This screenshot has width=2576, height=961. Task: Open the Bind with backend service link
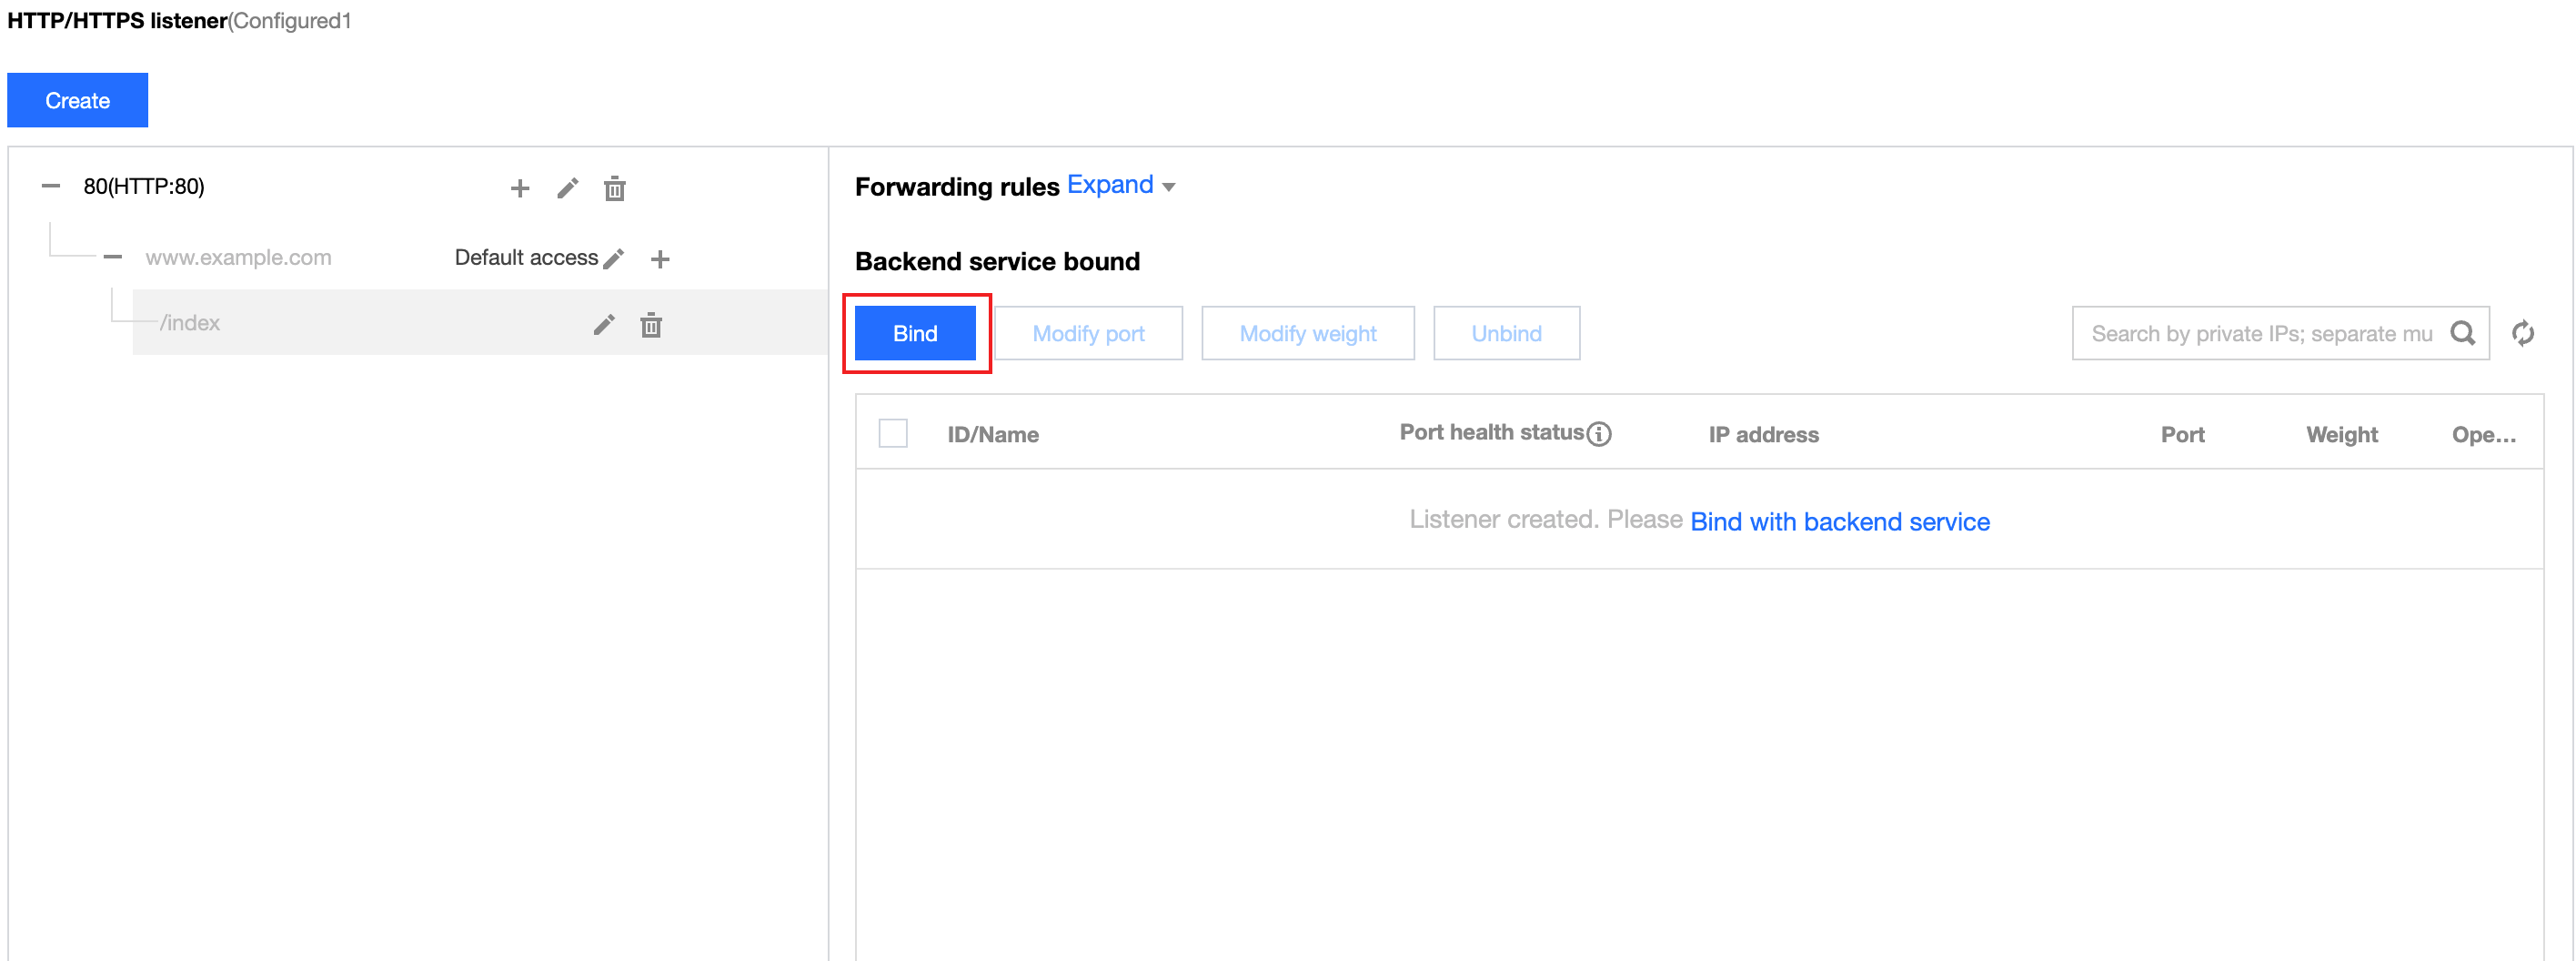pyautogui.click(x=1839, y=521)
